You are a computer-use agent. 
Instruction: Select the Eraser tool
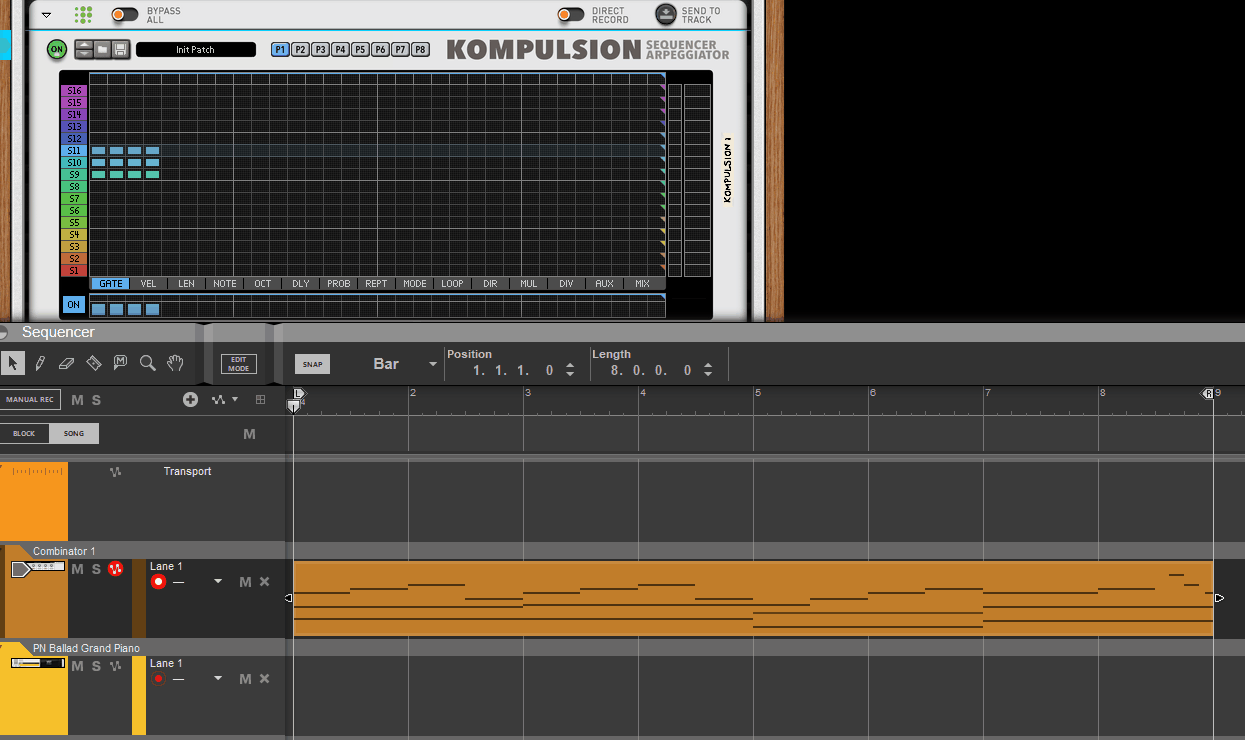coord(67,363)
